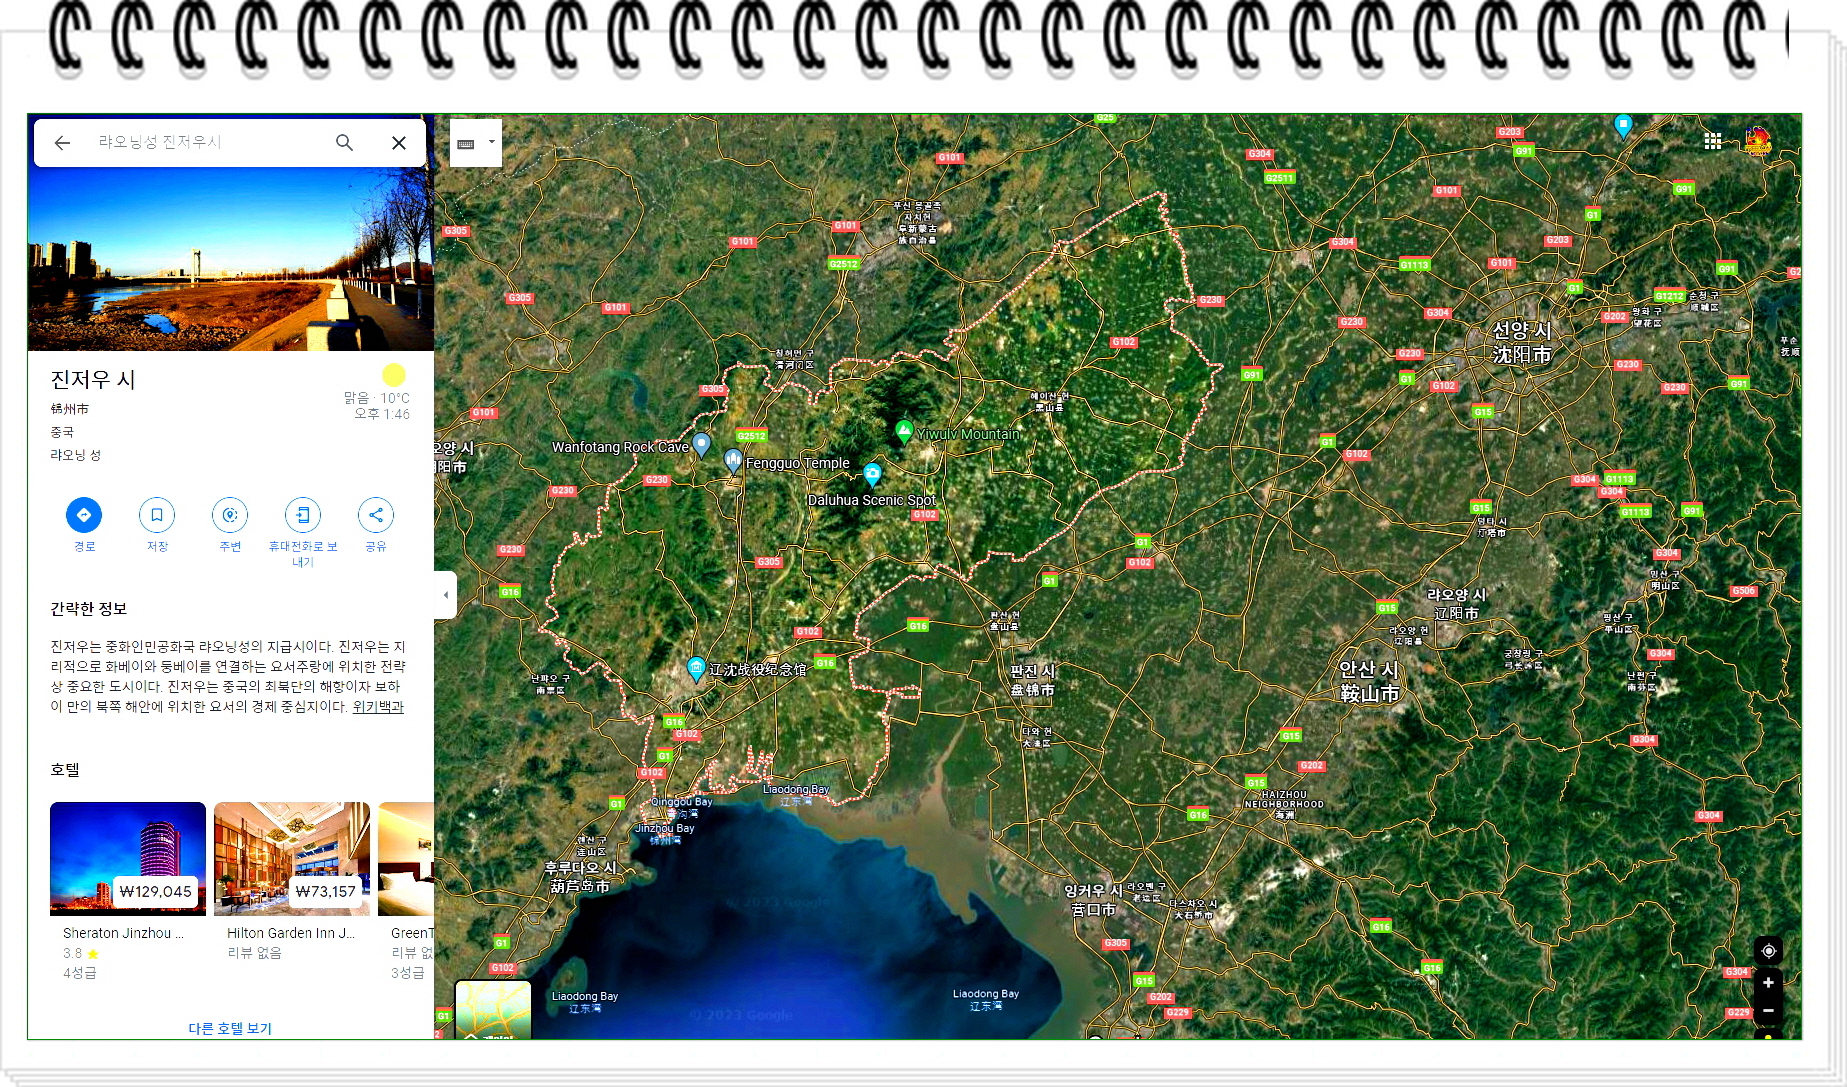The height and width of the screenshot is (1087, 1847).
Task: Click the Fengguo Temple map pin
Action: pos(733,462)
